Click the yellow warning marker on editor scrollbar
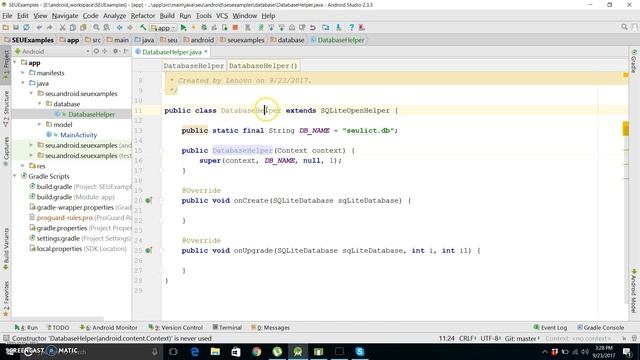This screenshot has width=640, height=360. point(625,129)
